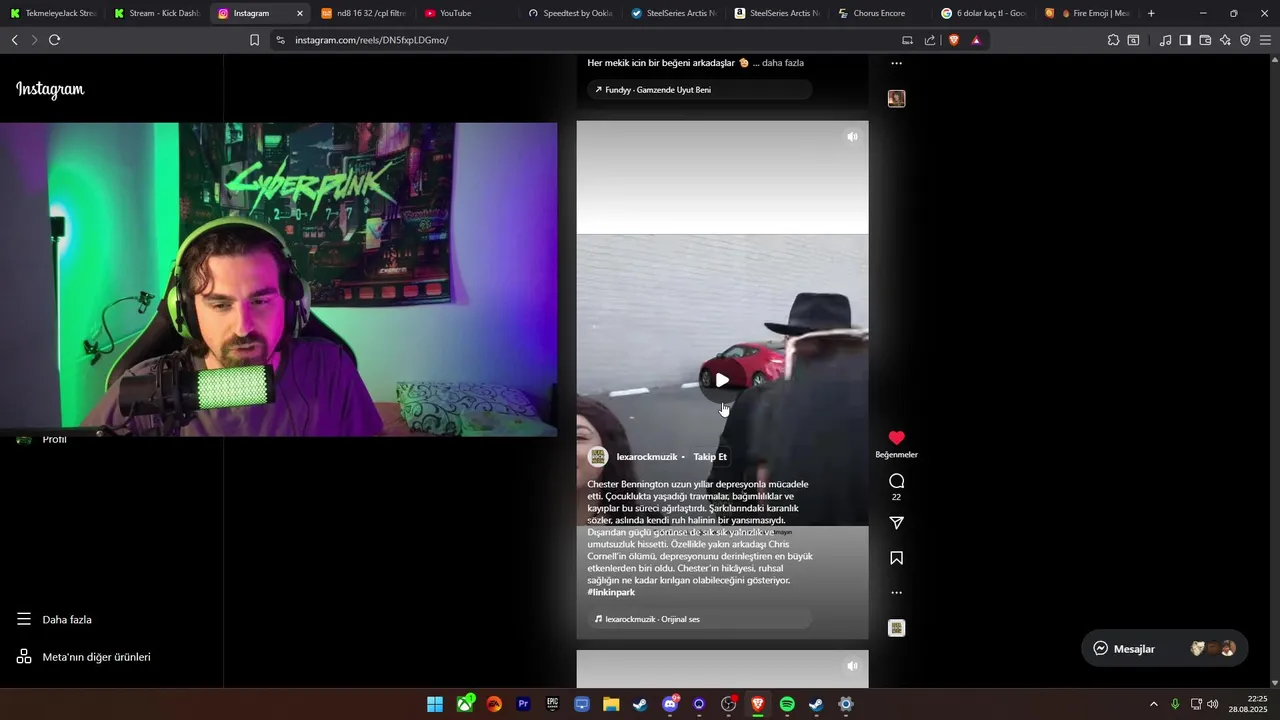View site information icon in address bar
The height and width of the screenshot is (720, 1280).
pos(280,40)
